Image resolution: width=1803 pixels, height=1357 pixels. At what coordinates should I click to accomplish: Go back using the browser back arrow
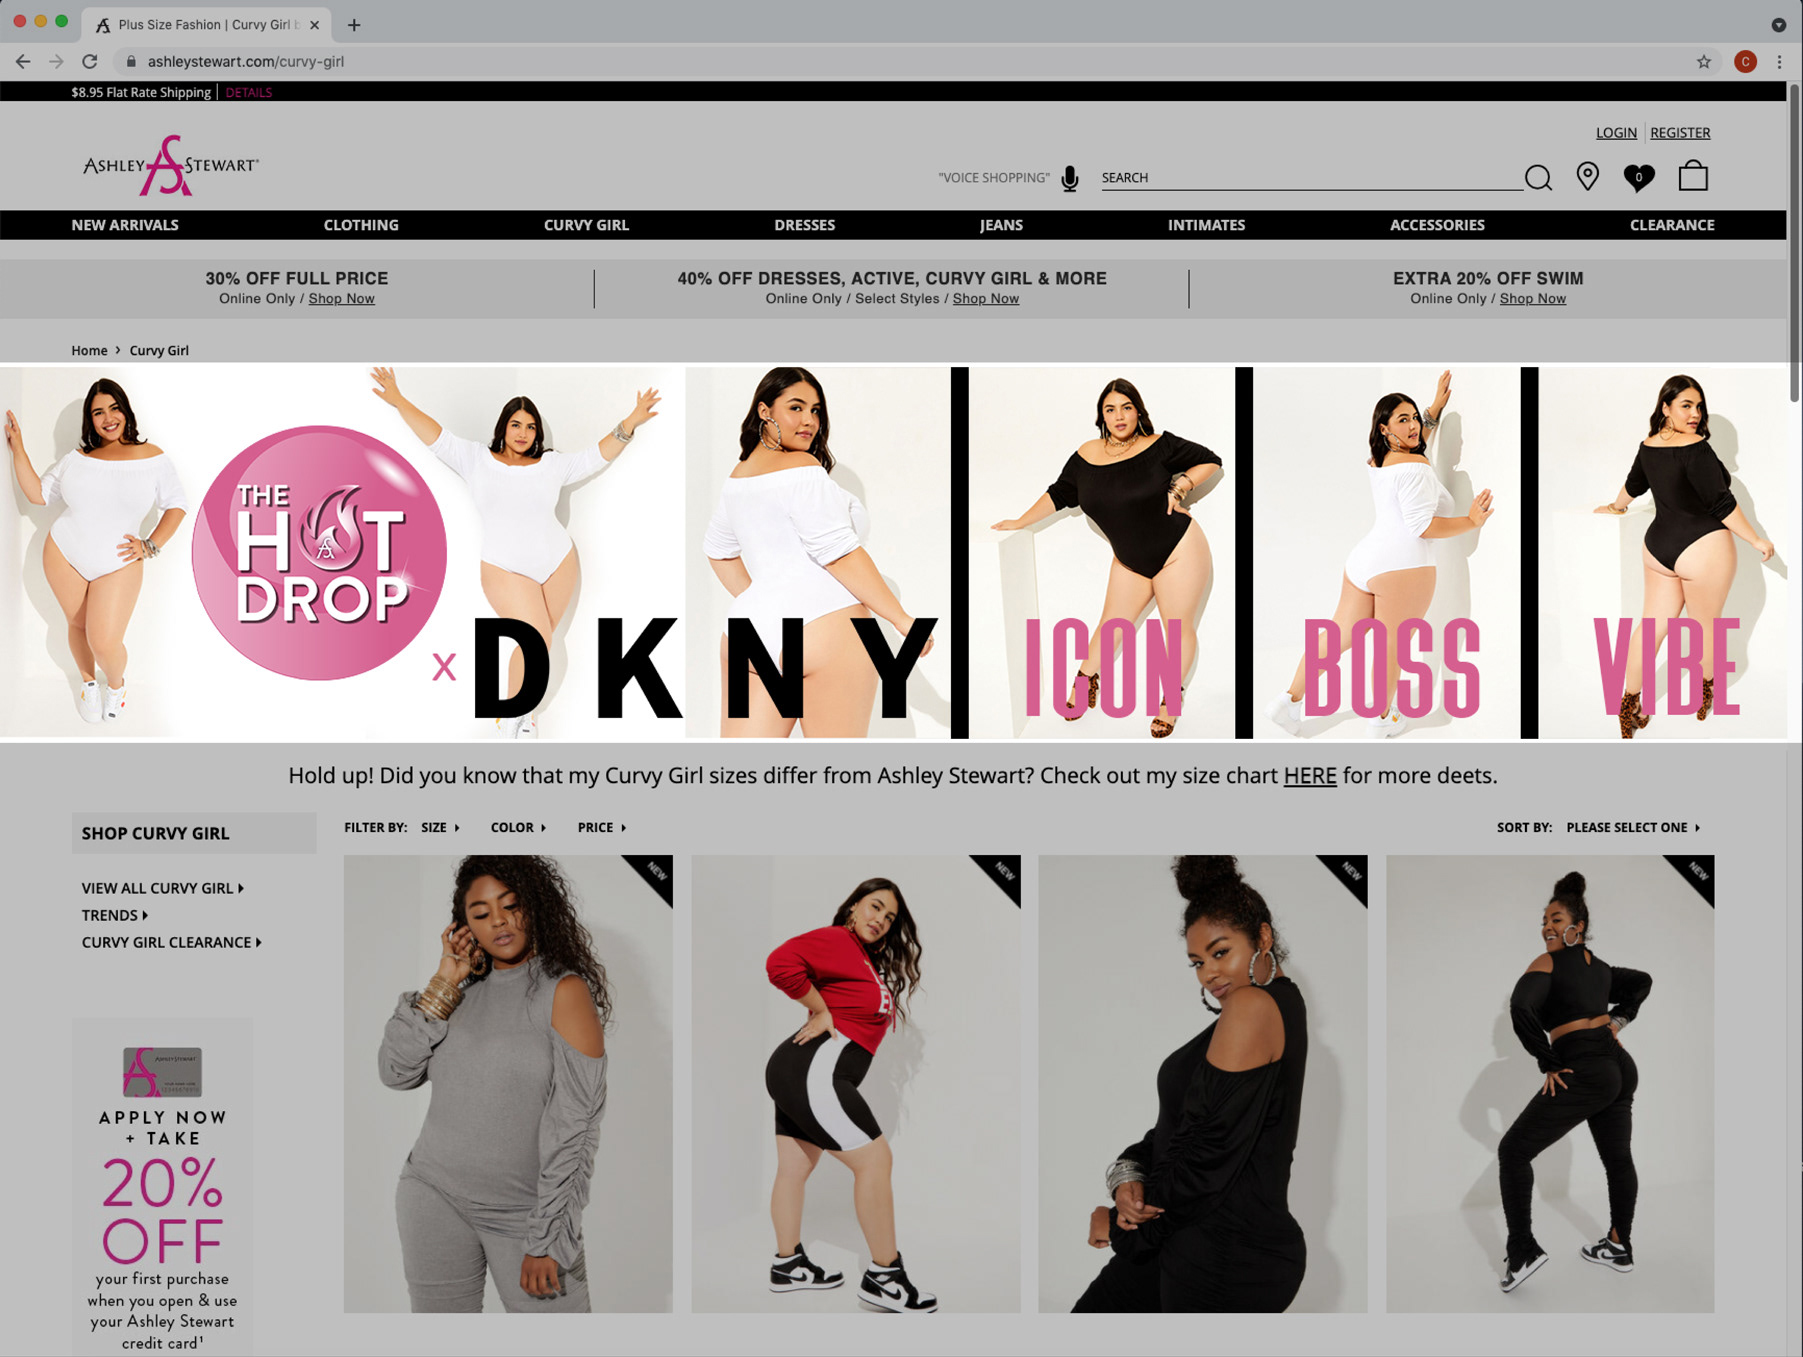point(23,61)
